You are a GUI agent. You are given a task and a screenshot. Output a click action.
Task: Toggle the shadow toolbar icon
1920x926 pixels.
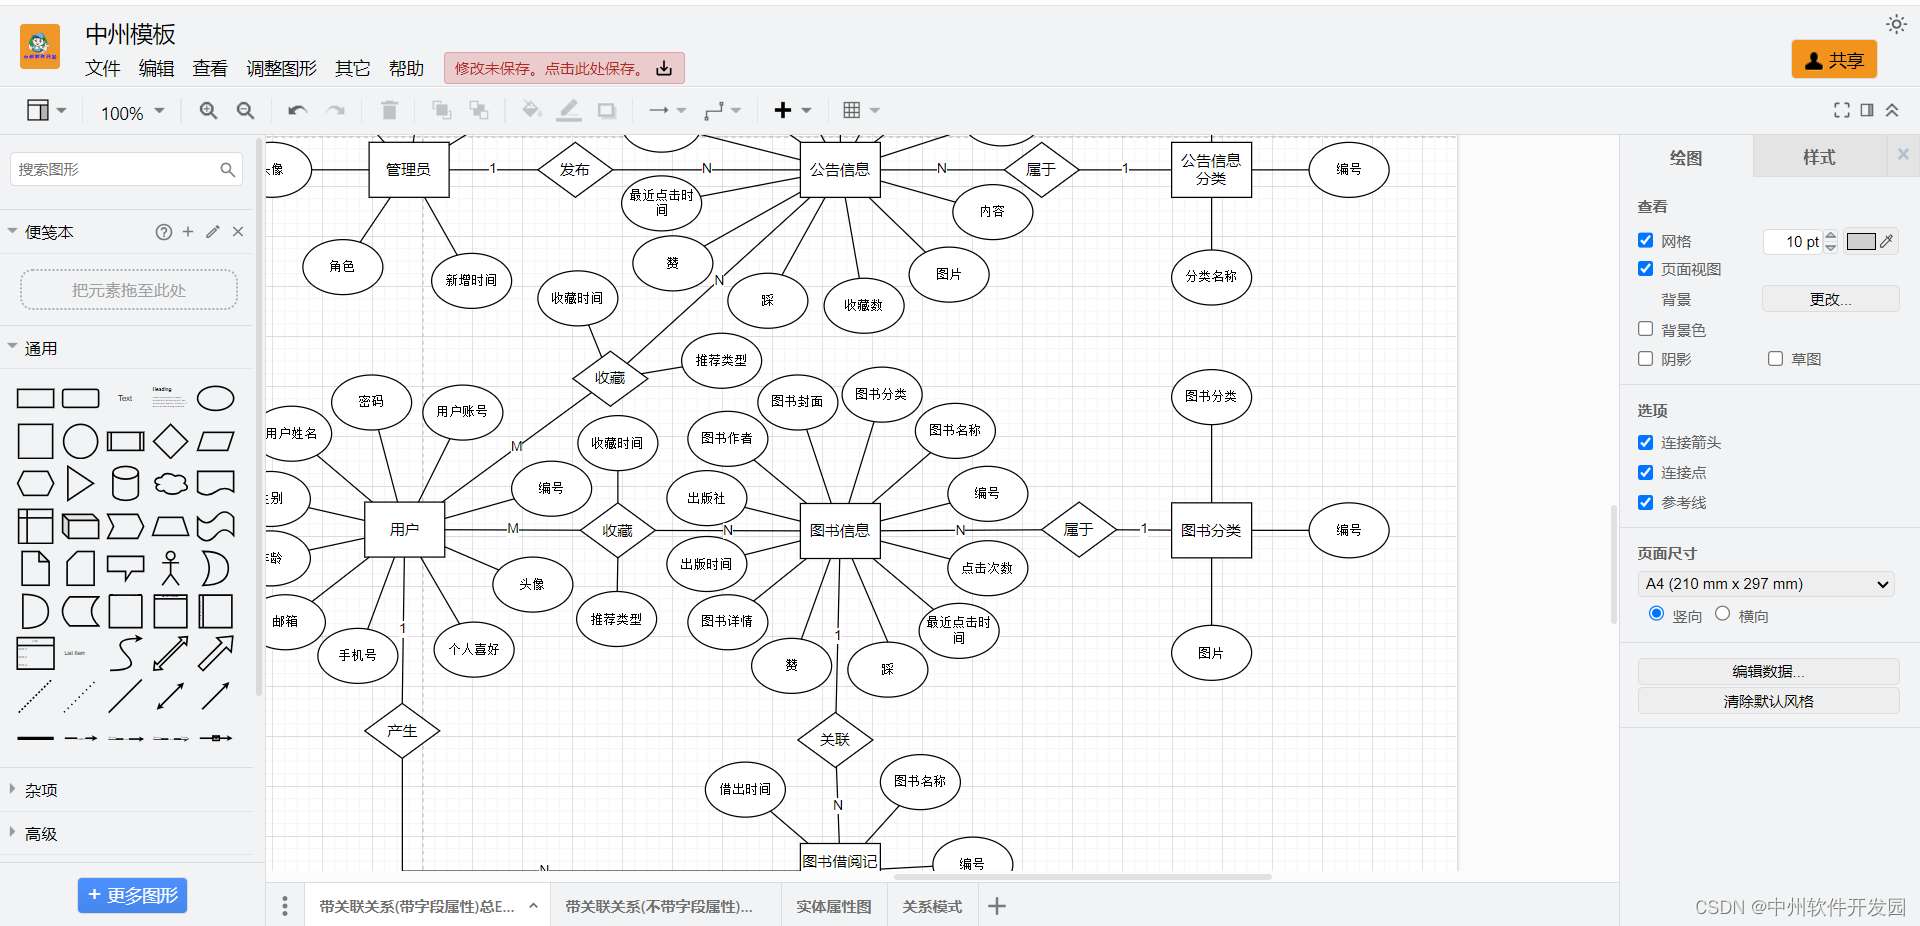606,111
